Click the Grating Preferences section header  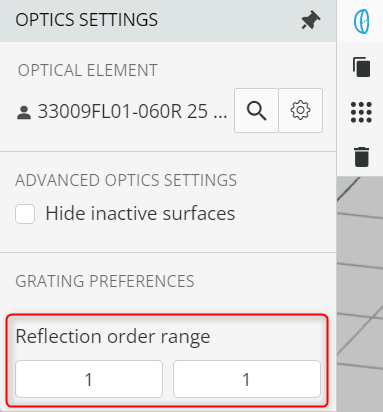point(105,281)
